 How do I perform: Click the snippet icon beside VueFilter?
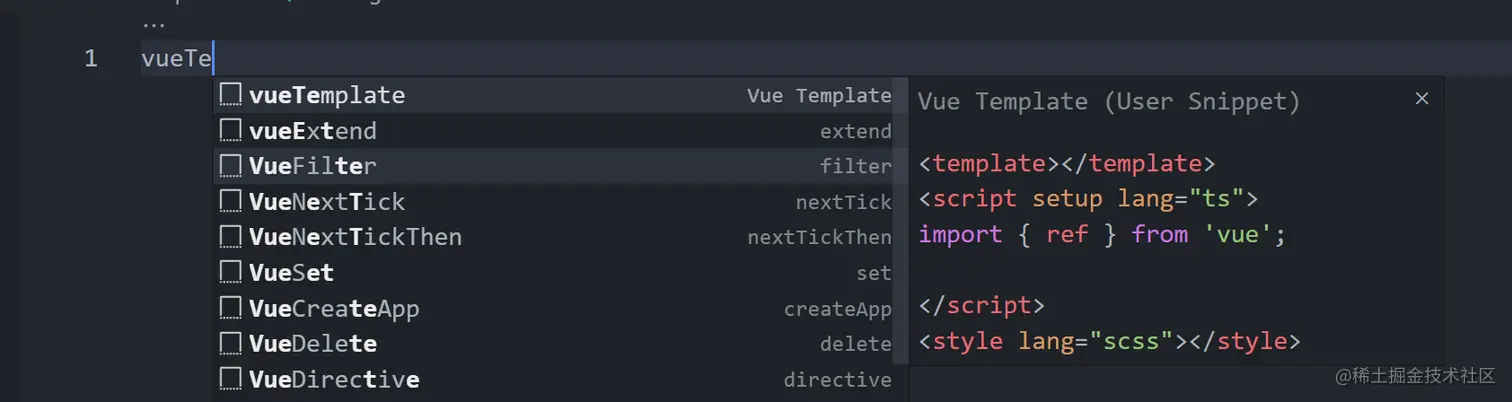pyautogui.click(x=231, y=166)
